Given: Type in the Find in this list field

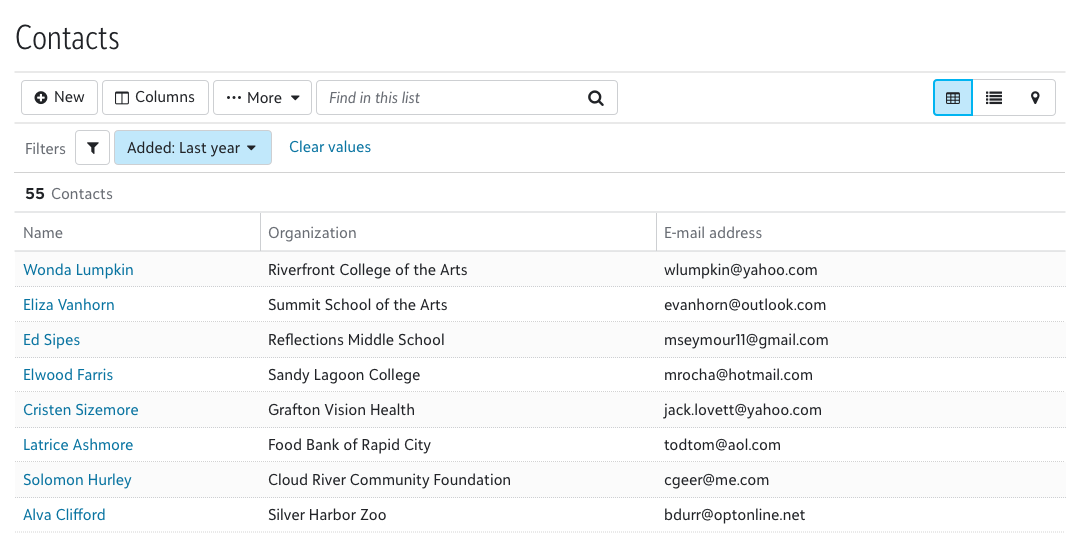Looking at the screenshot, I should [x=450, y=98].
